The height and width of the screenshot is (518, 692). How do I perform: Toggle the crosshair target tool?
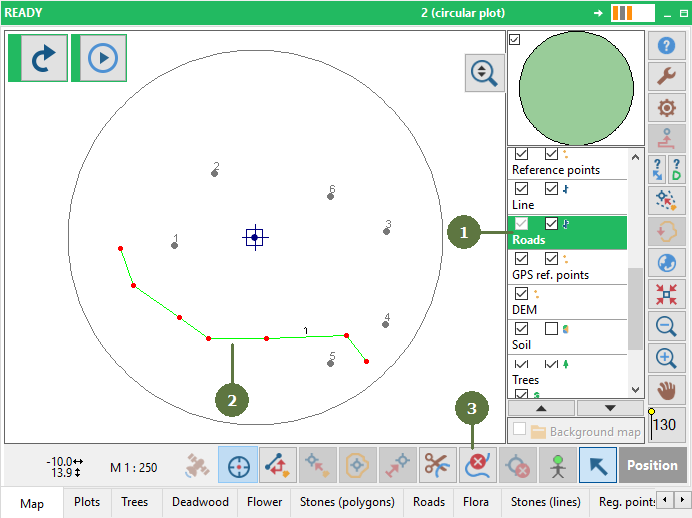238,465
